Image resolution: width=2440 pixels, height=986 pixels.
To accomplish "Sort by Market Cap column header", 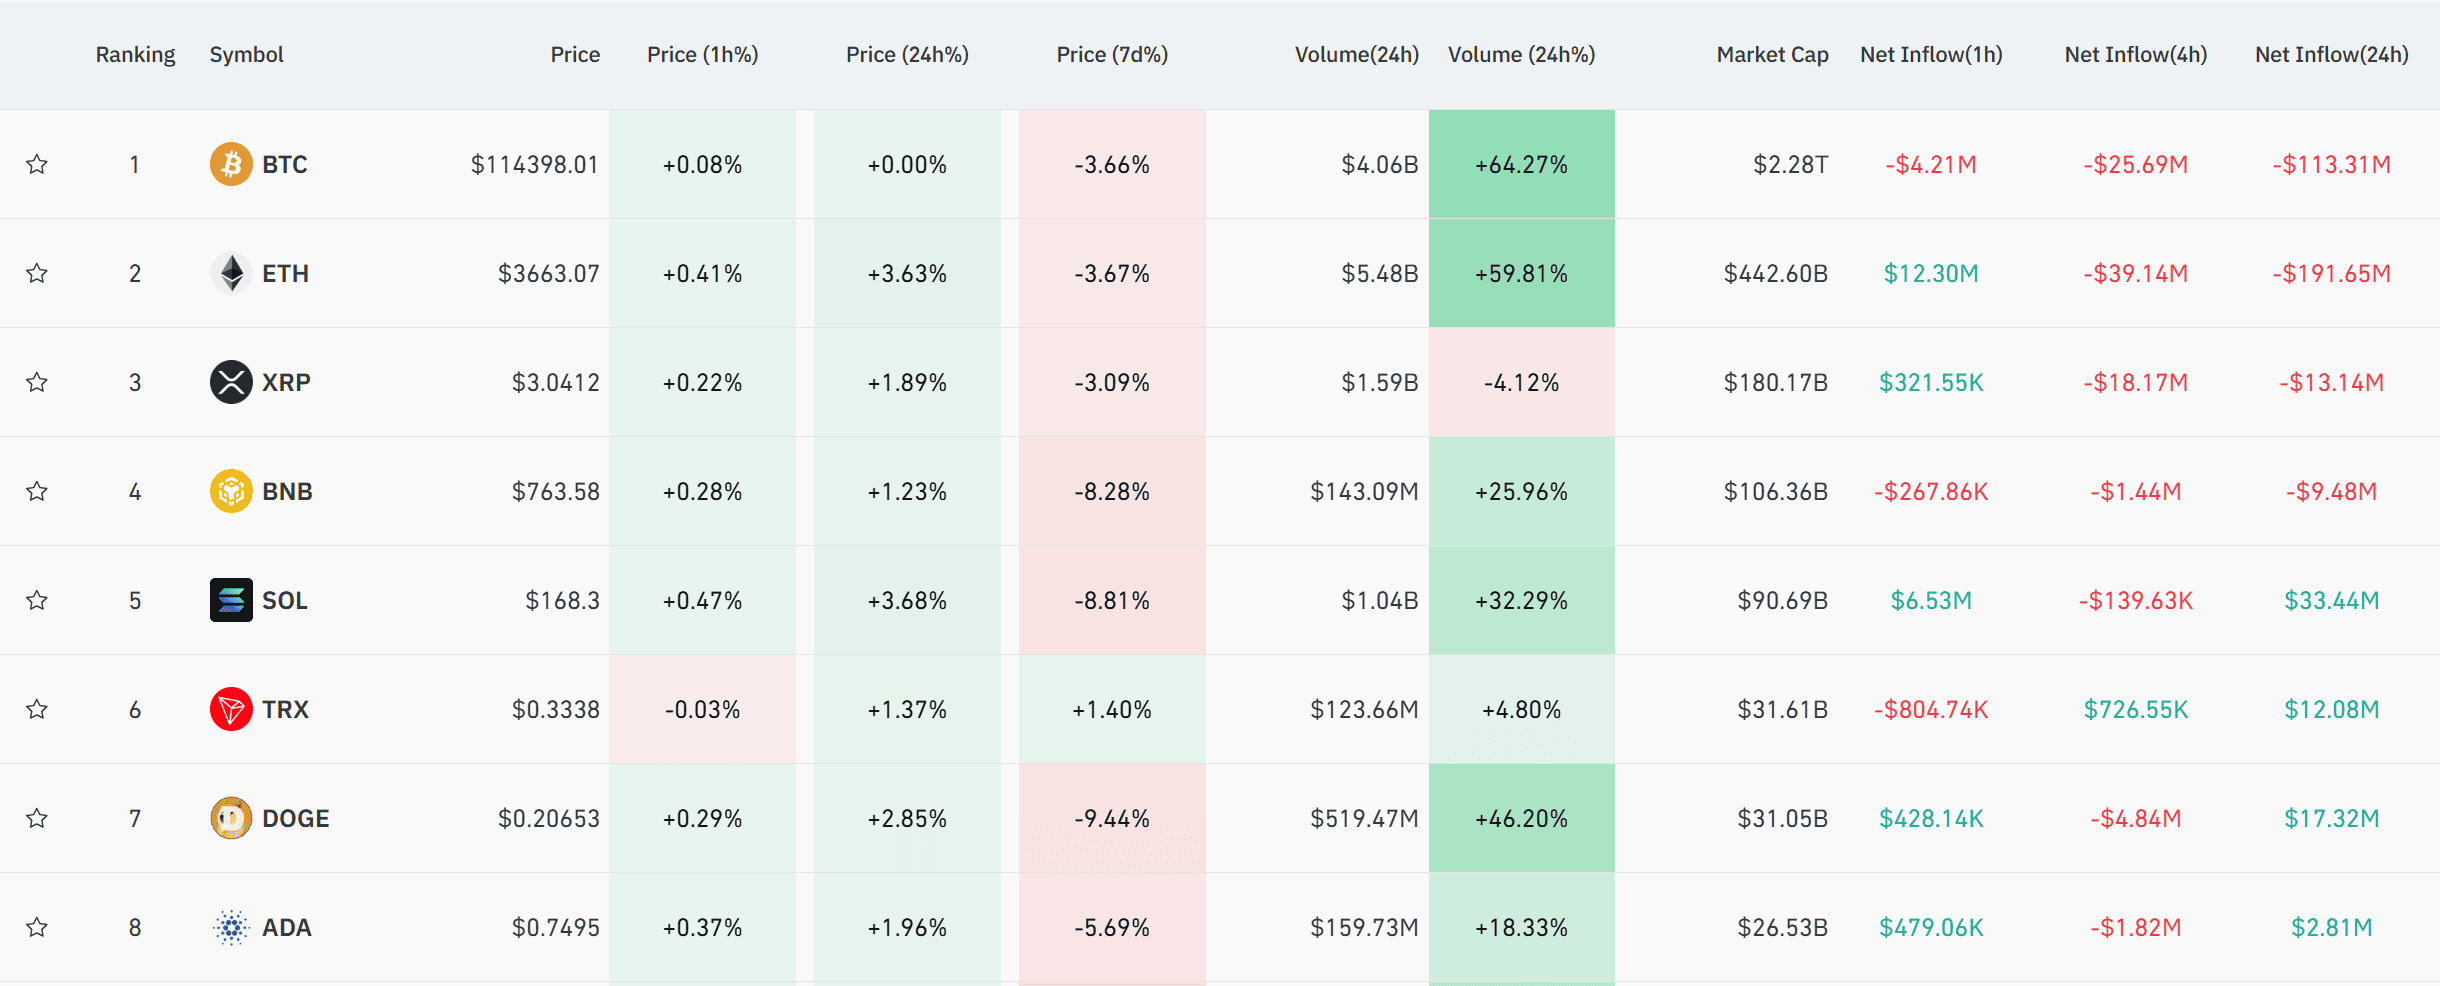I will (1772, 55).
